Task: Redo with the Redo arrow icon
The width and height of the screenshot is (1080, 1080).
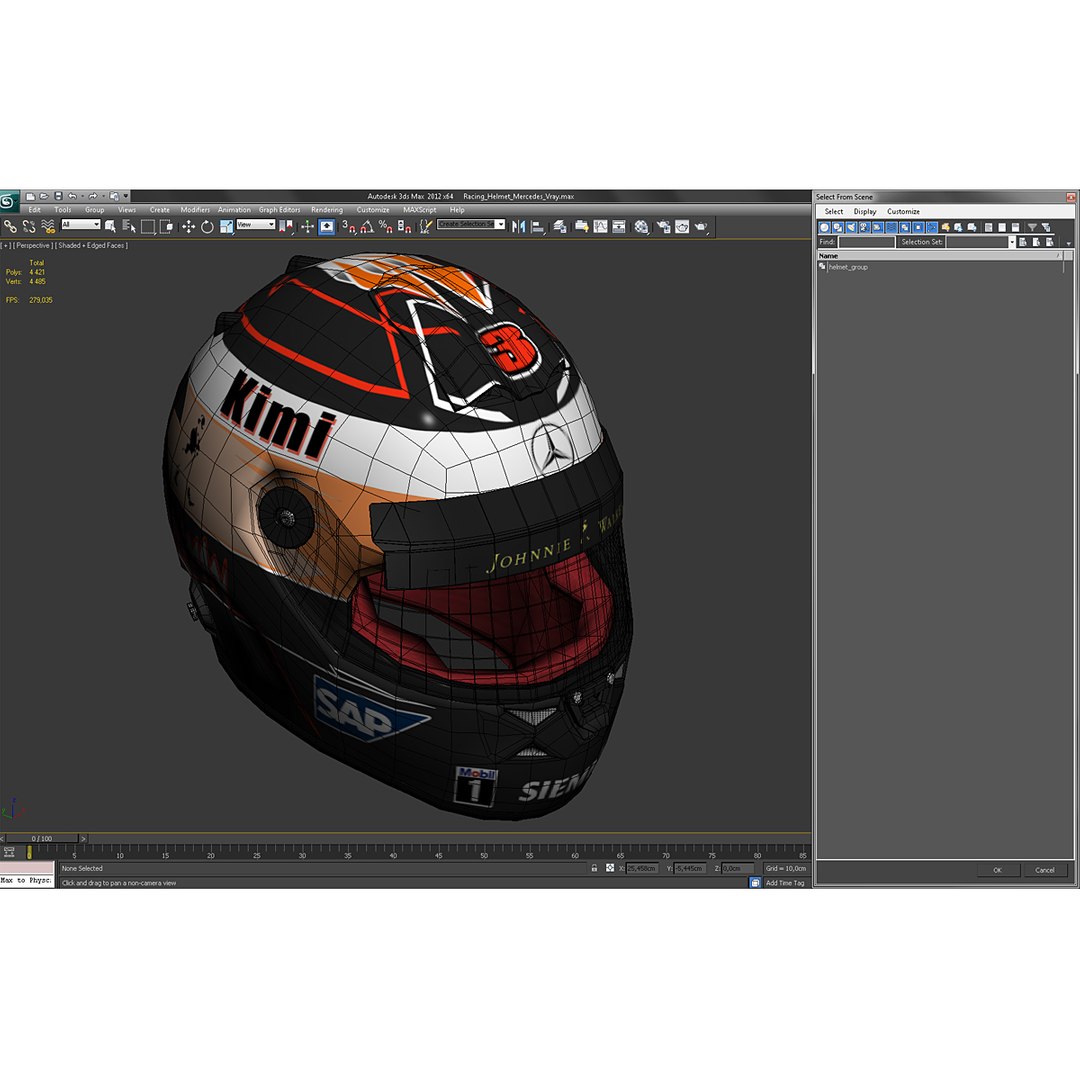Action: point(93,196)
